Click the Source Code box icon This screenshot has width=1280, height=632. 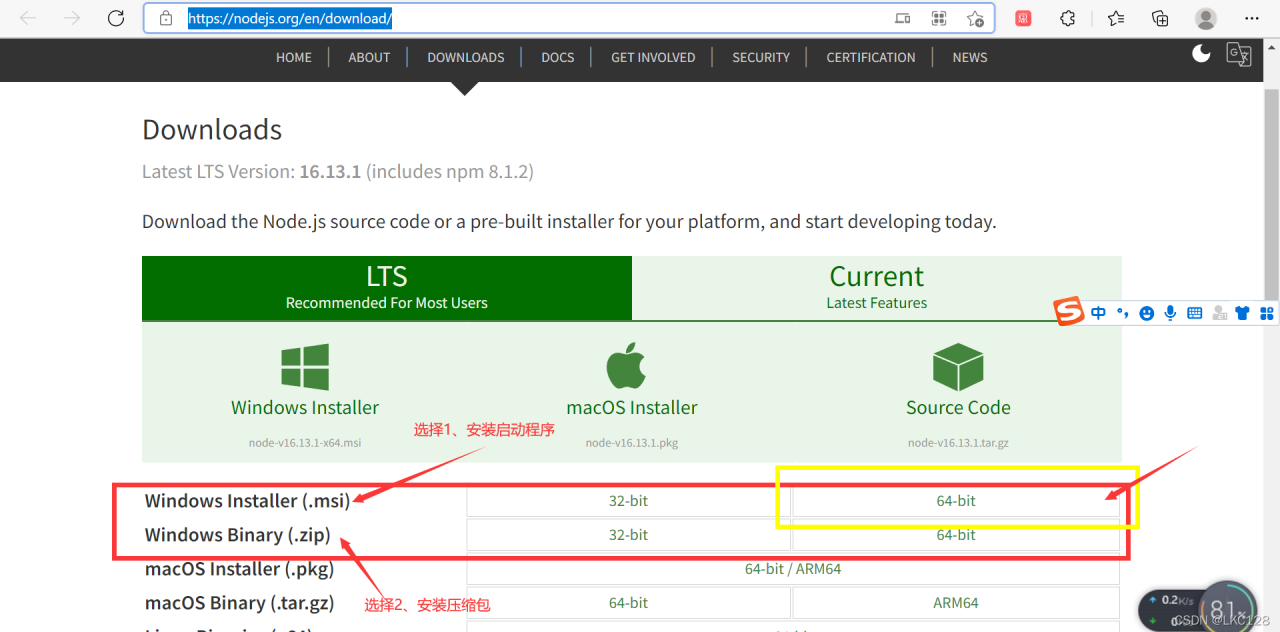tap(958, 366)
